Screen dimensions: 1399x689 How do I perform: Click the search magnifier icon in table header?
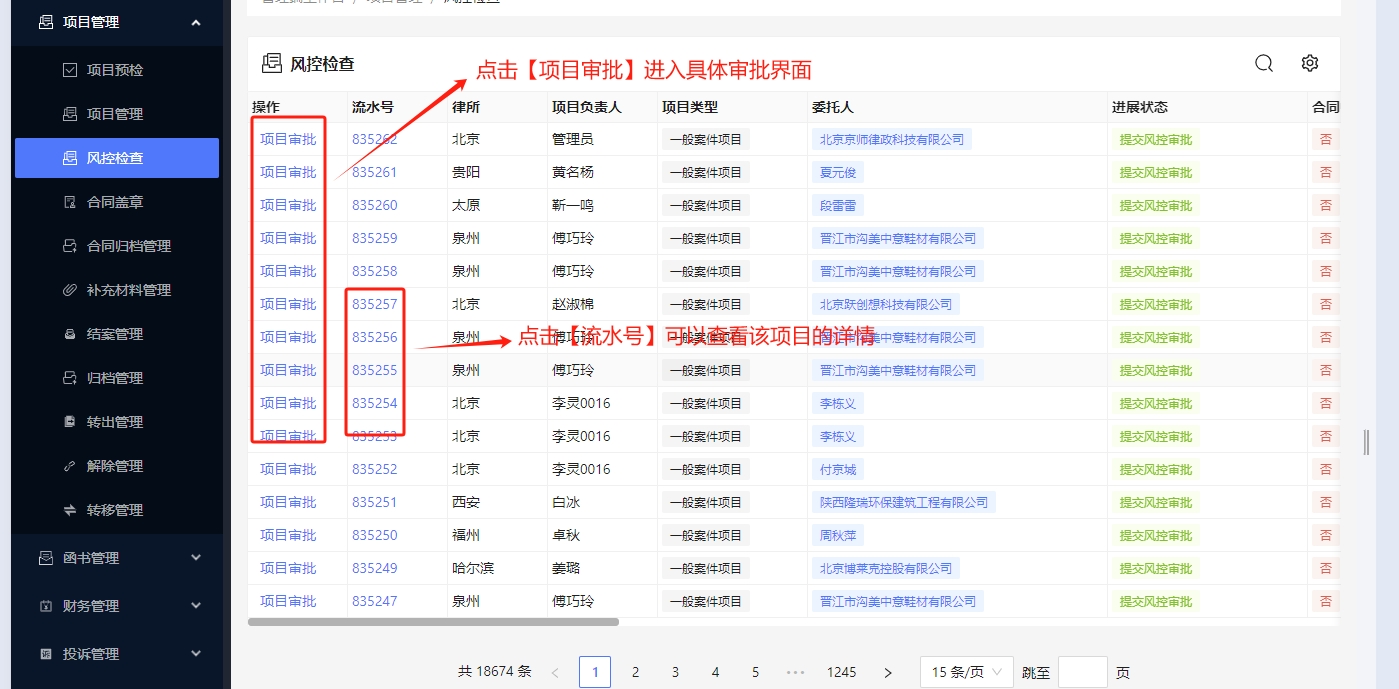[x=1264, y=64]
